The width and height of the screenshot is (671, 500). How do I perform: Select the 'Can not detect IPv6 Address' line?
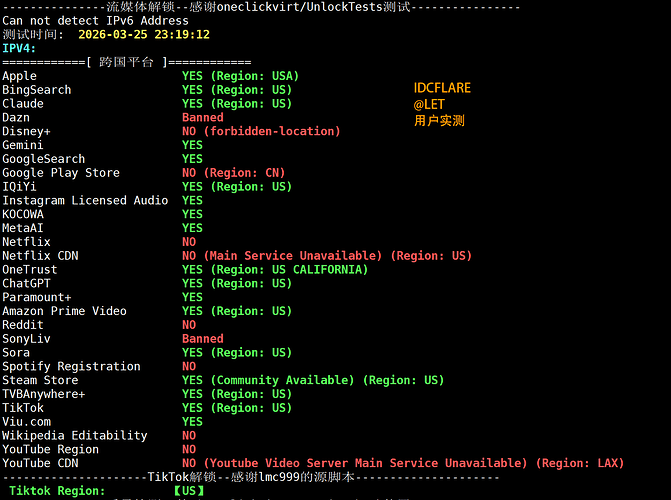coord(95,21)
